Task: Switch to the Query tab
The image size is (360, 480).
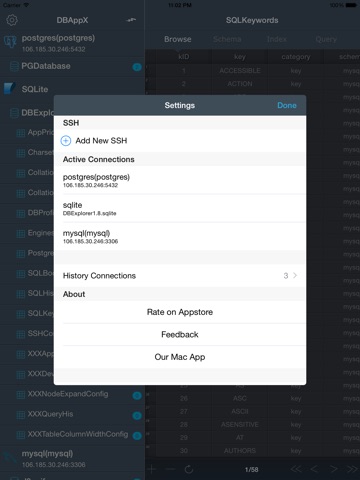Action: [326, 39]
